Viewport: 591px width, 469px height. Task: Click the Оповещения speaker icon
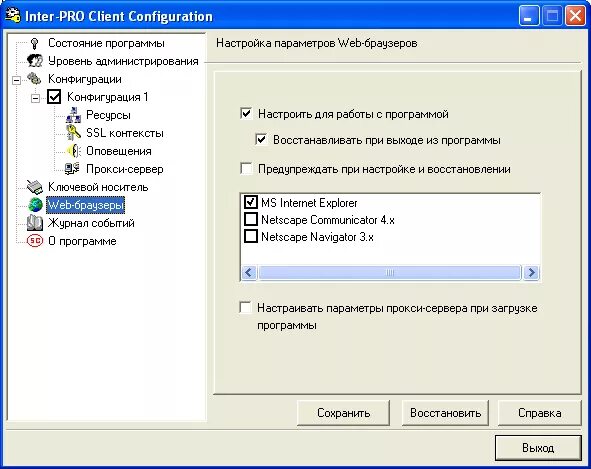point(74,151)
